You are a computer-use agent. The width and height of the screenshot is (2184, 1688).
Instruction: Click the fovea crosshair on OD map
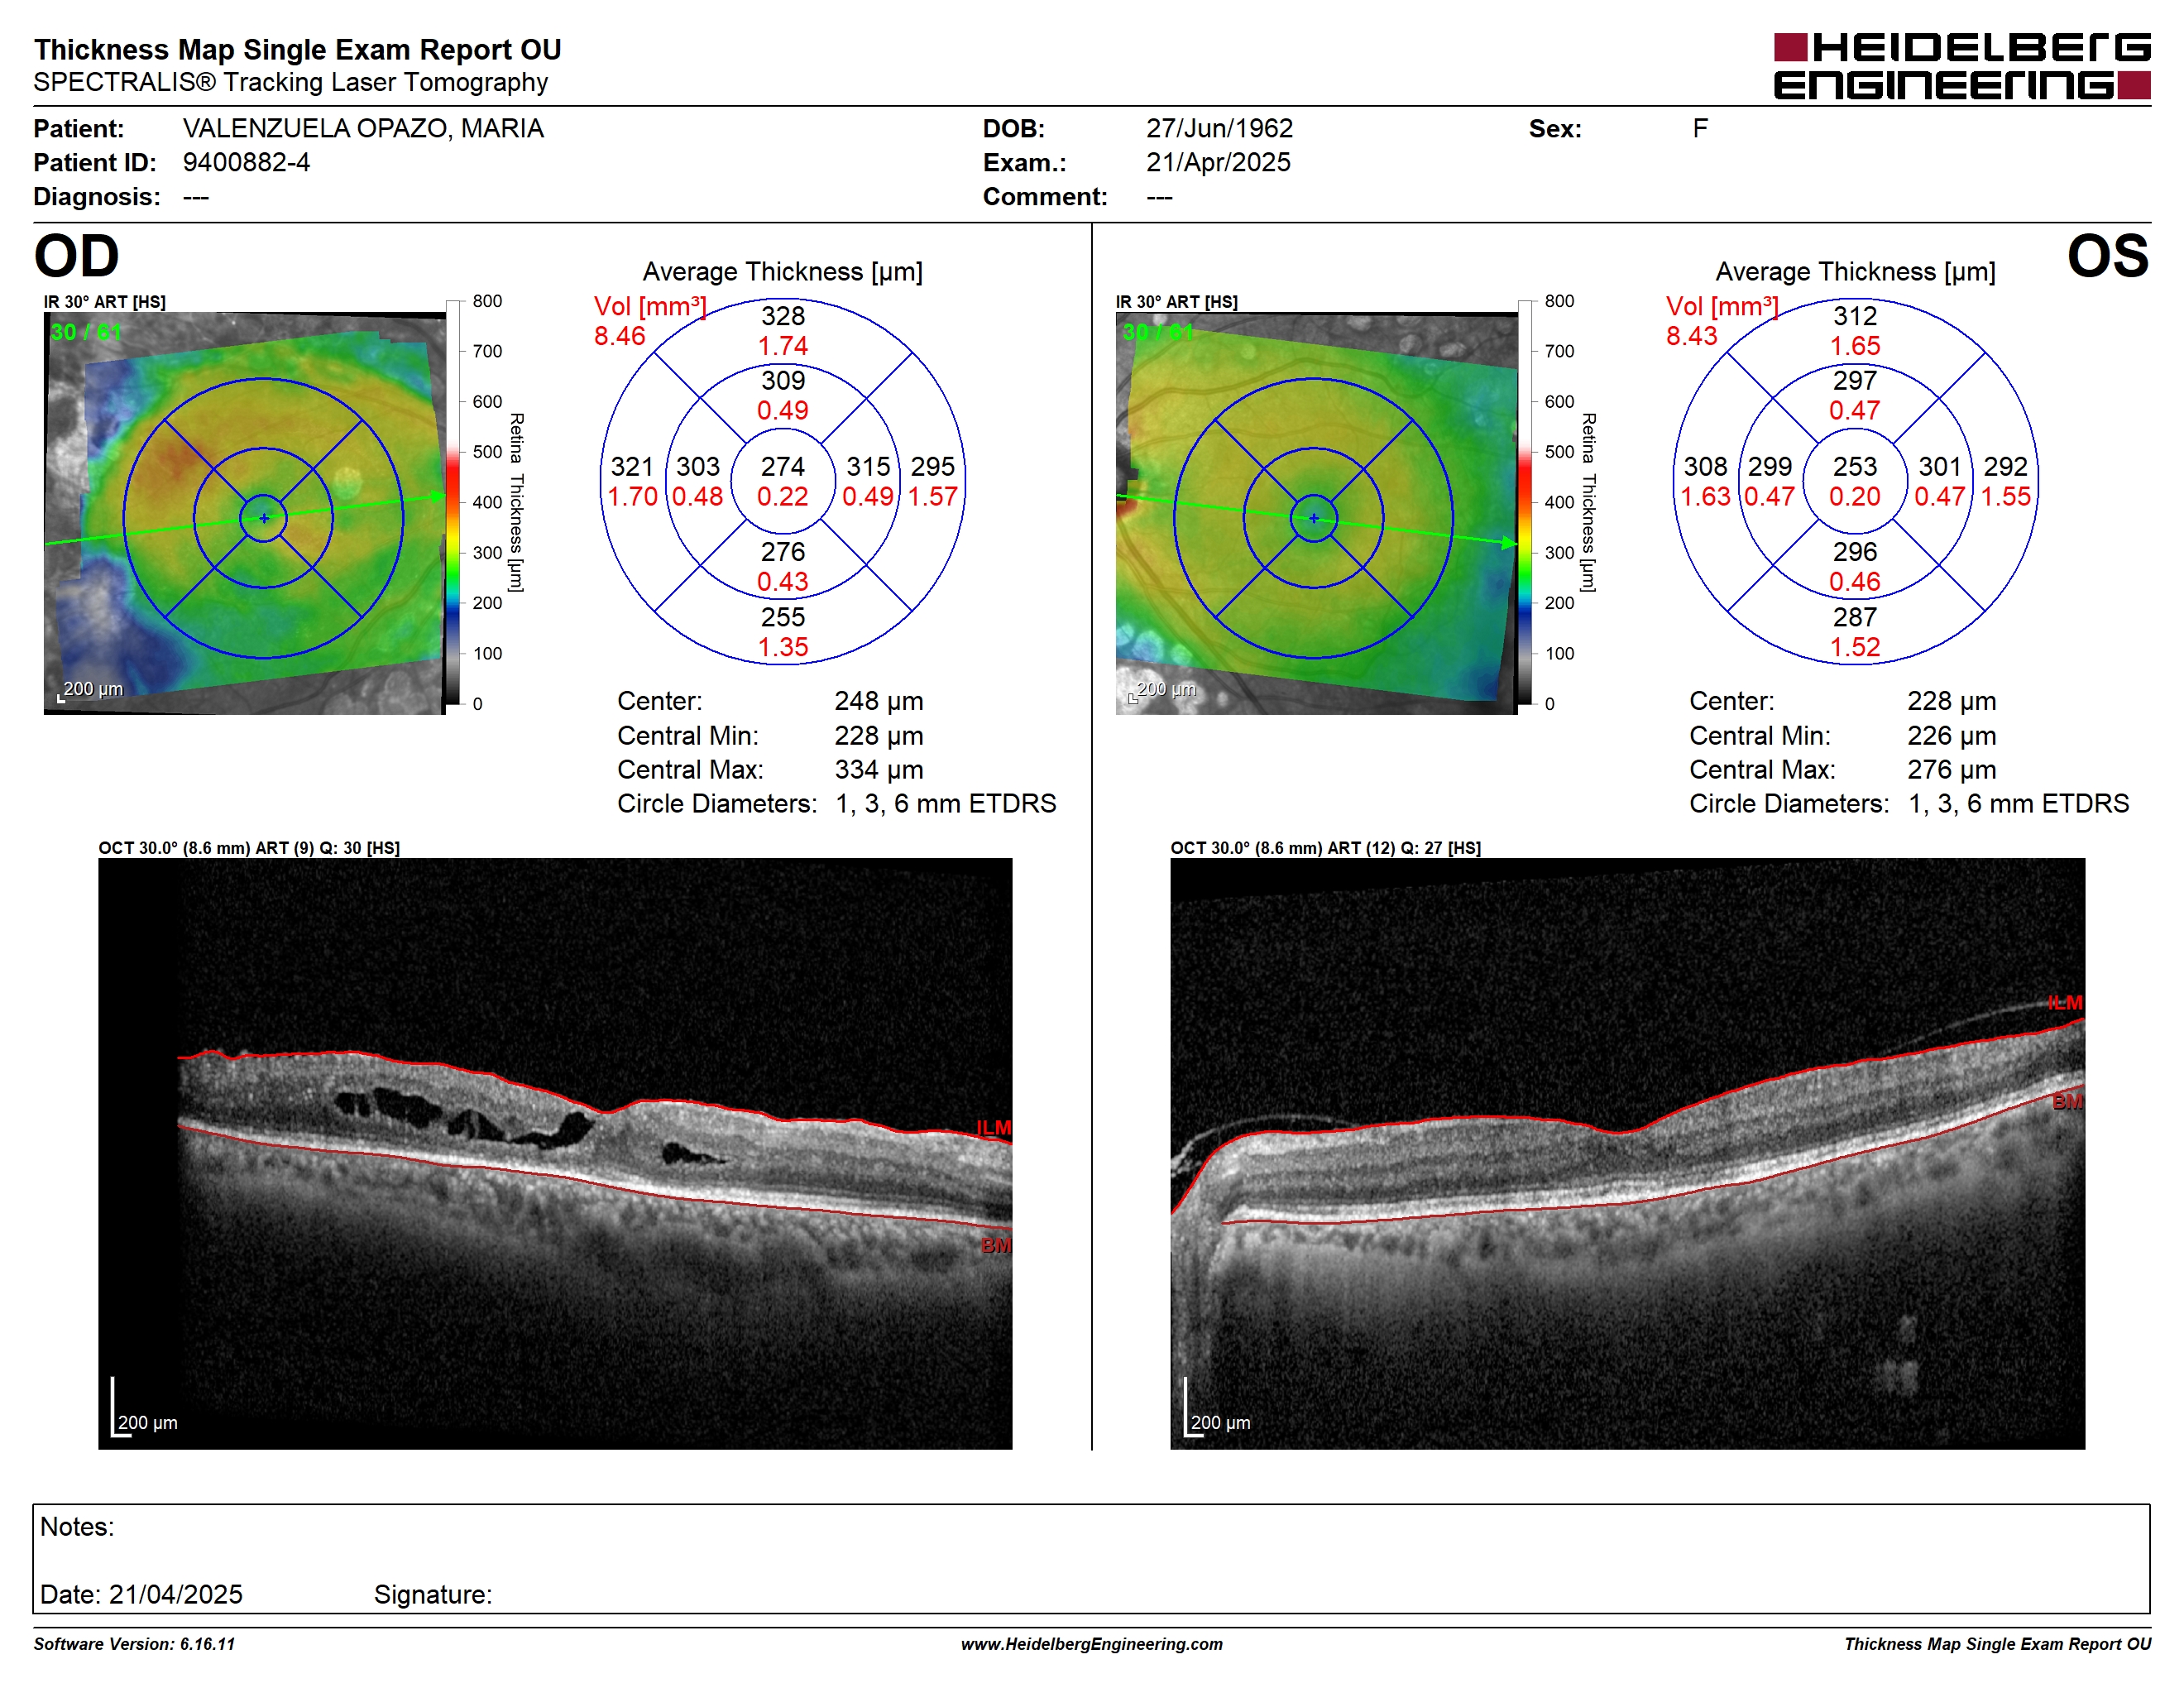(x=264, y=518)
